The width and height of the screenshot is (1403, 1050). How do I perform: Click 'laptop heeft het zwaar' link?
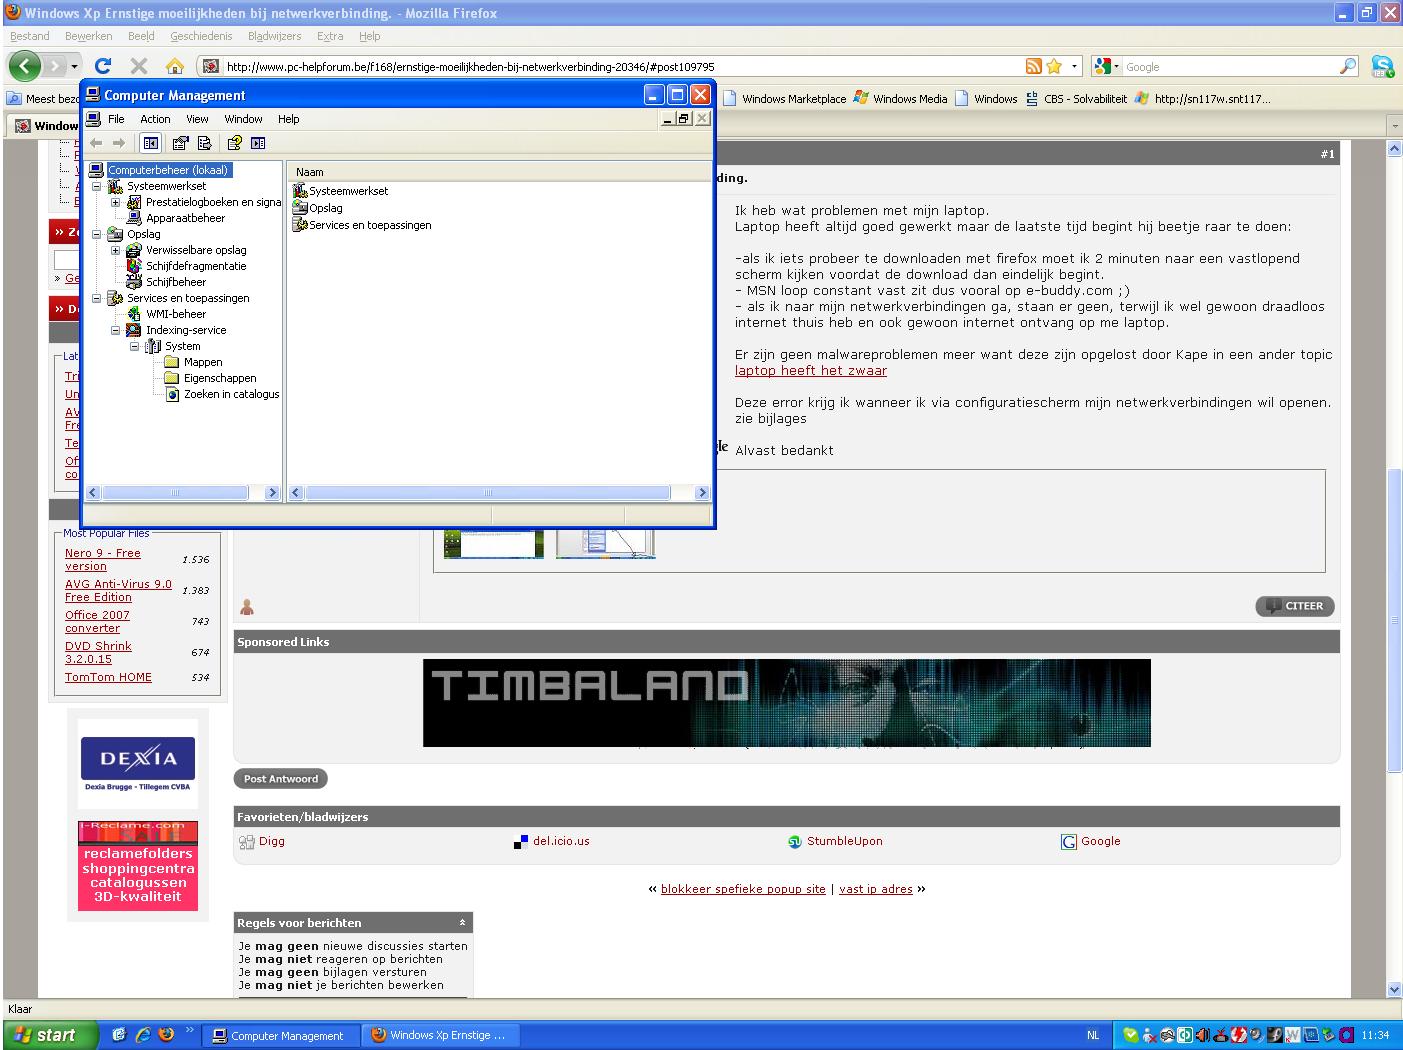tap(811, 370)
